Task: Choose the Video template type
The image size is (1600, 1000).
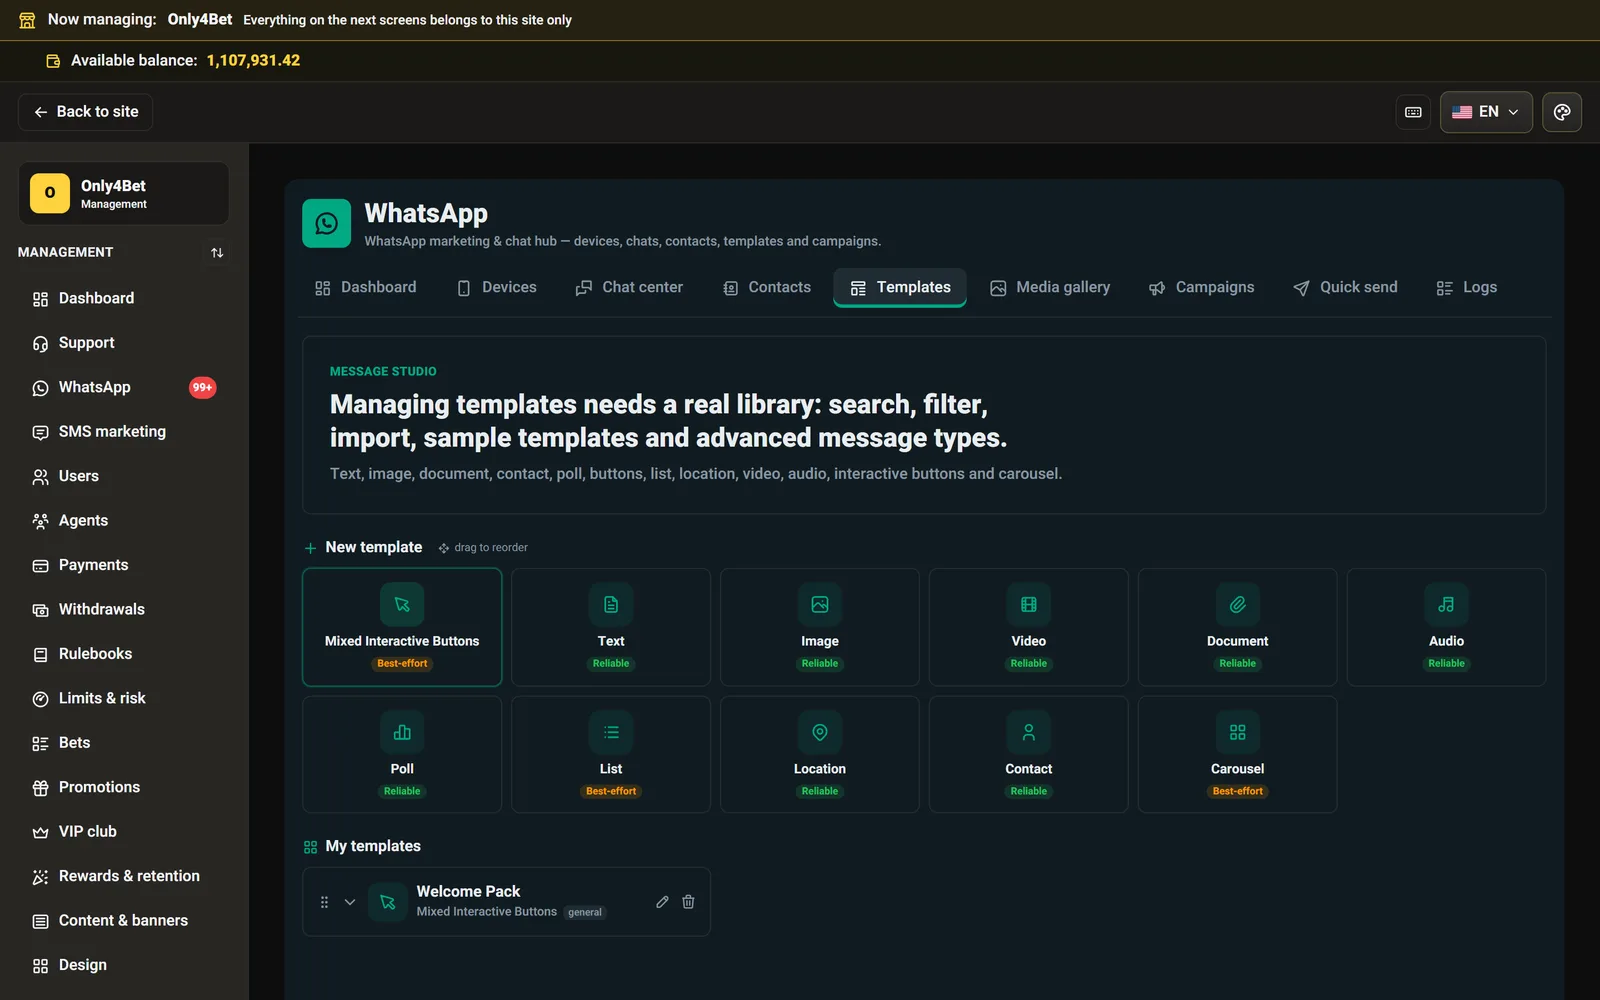Action: [x=1029, y=627]
